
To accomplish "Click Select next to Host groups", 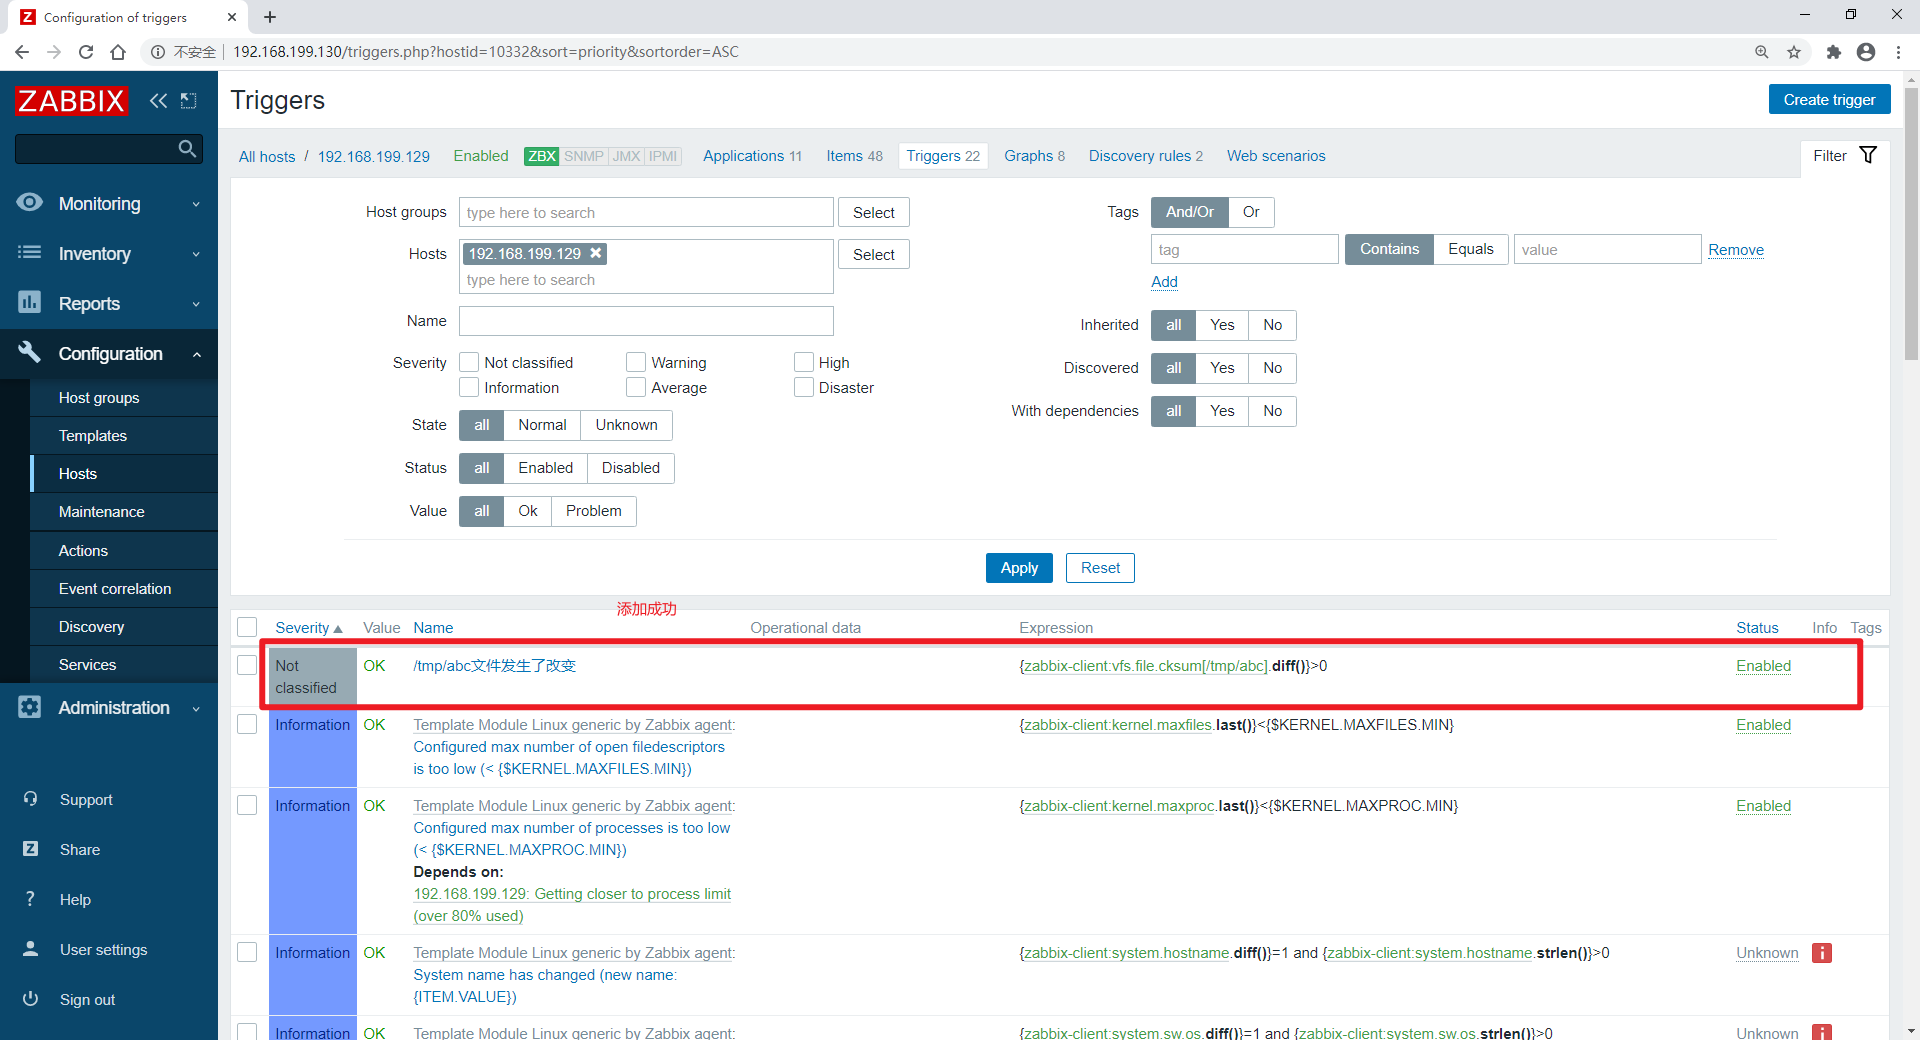I will 873,212.
